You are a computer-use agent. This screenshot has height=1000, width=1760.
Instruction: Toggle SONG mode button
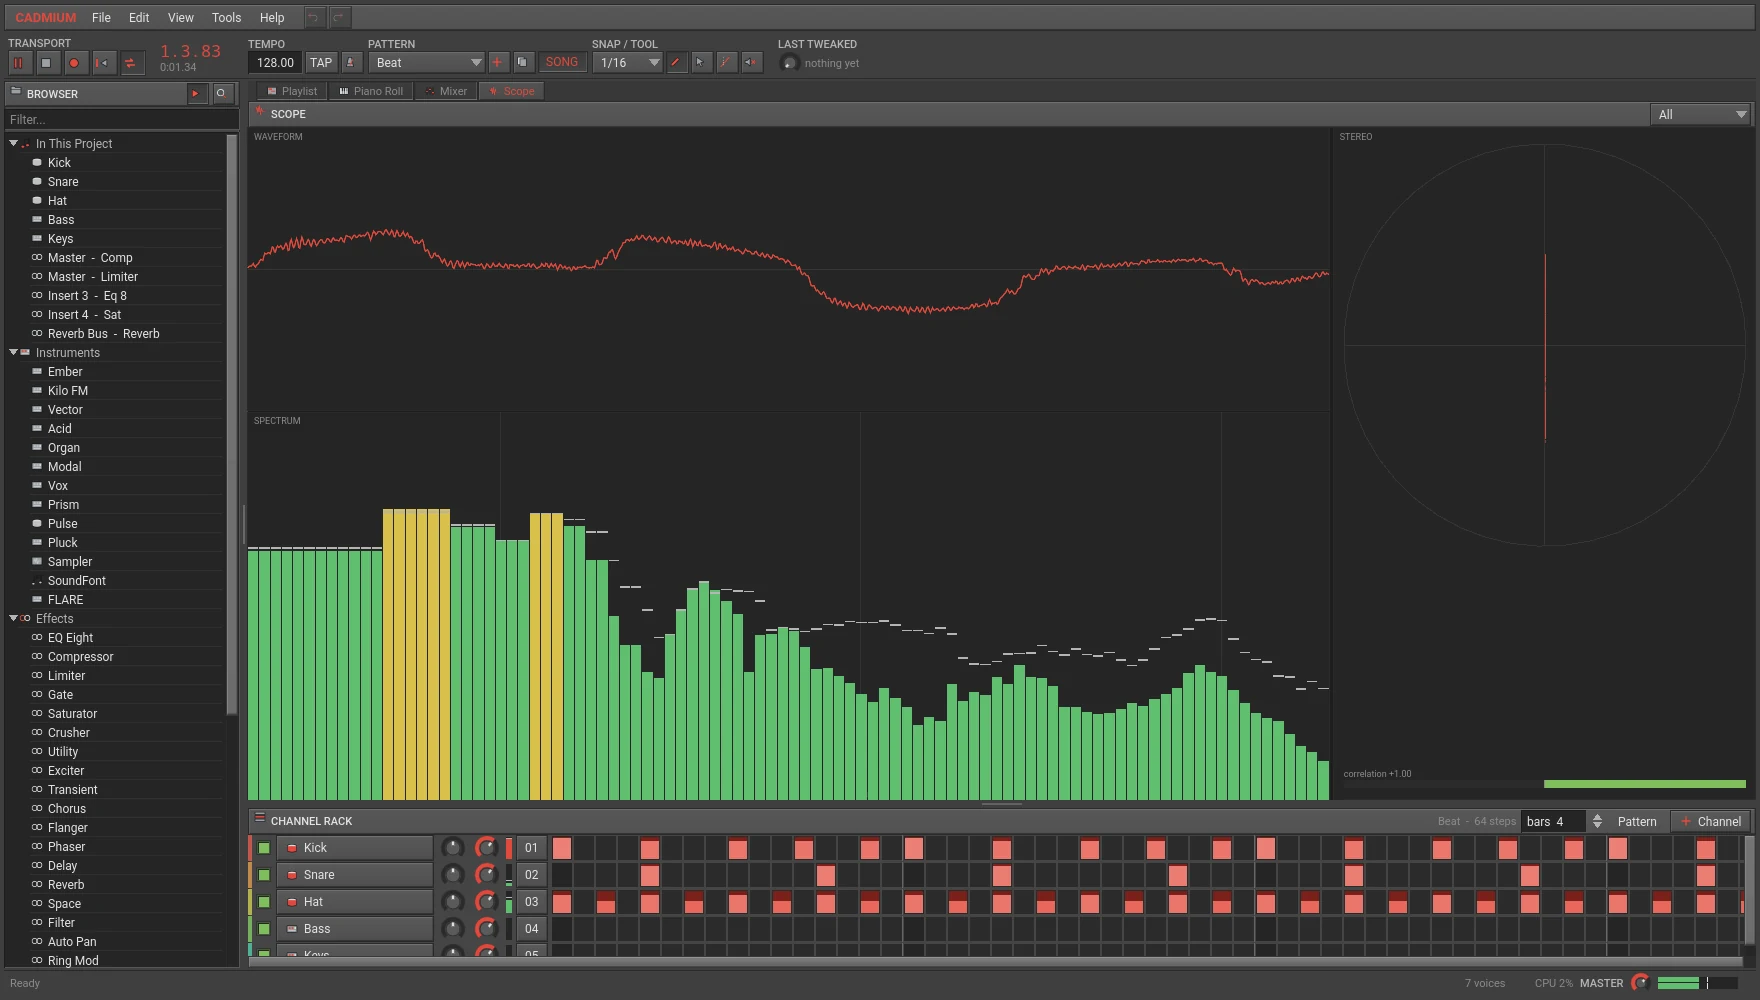[562, 62]
